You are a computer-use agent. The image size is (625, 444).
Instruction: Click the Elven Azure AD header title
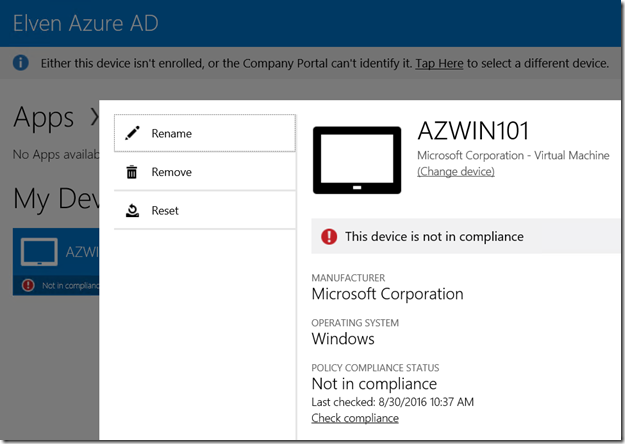tap(86, 23)
